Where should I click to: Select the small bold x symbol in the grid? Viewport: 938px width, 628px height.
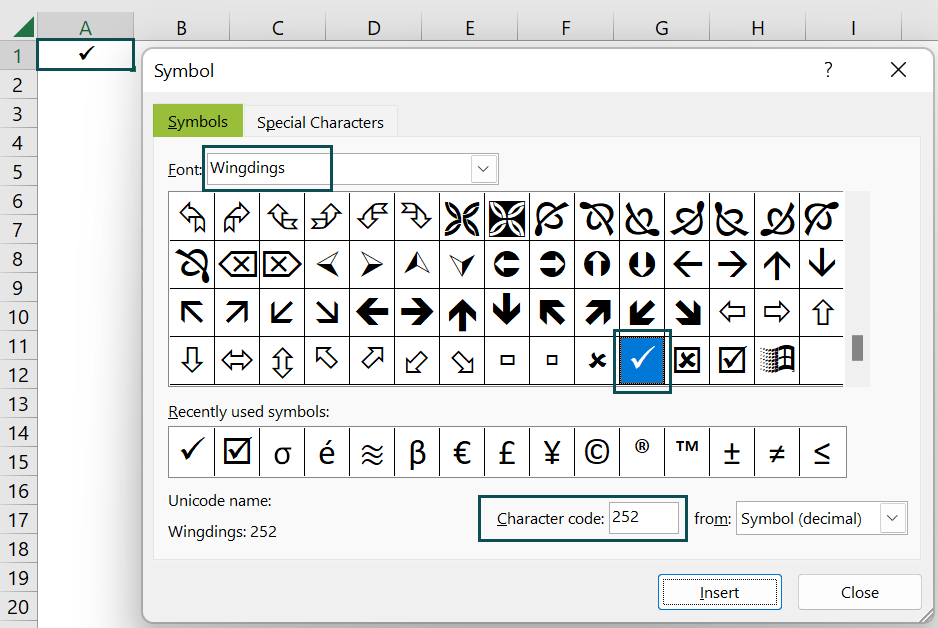(597, 360)
